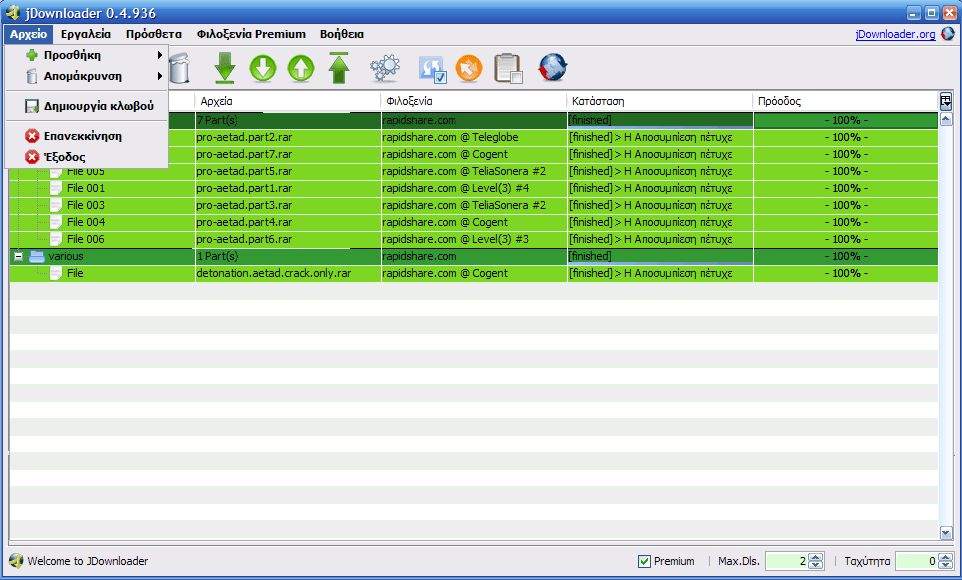Open the Αρχείο menu
This screenshot has height=580, width=962.
(x=28, y=34)
